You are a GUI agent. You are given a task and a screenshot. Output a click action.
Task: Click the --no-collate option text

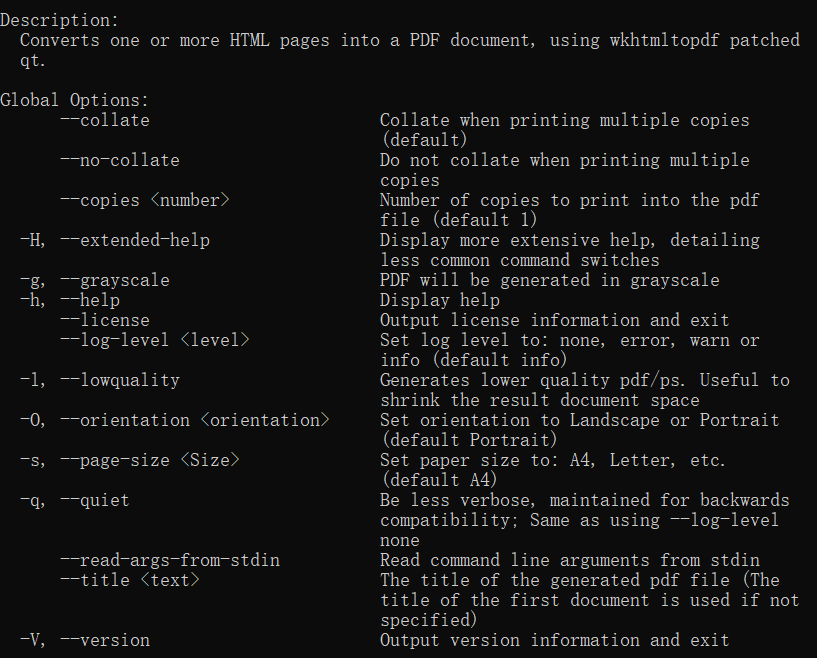click(x=119, y=160)
